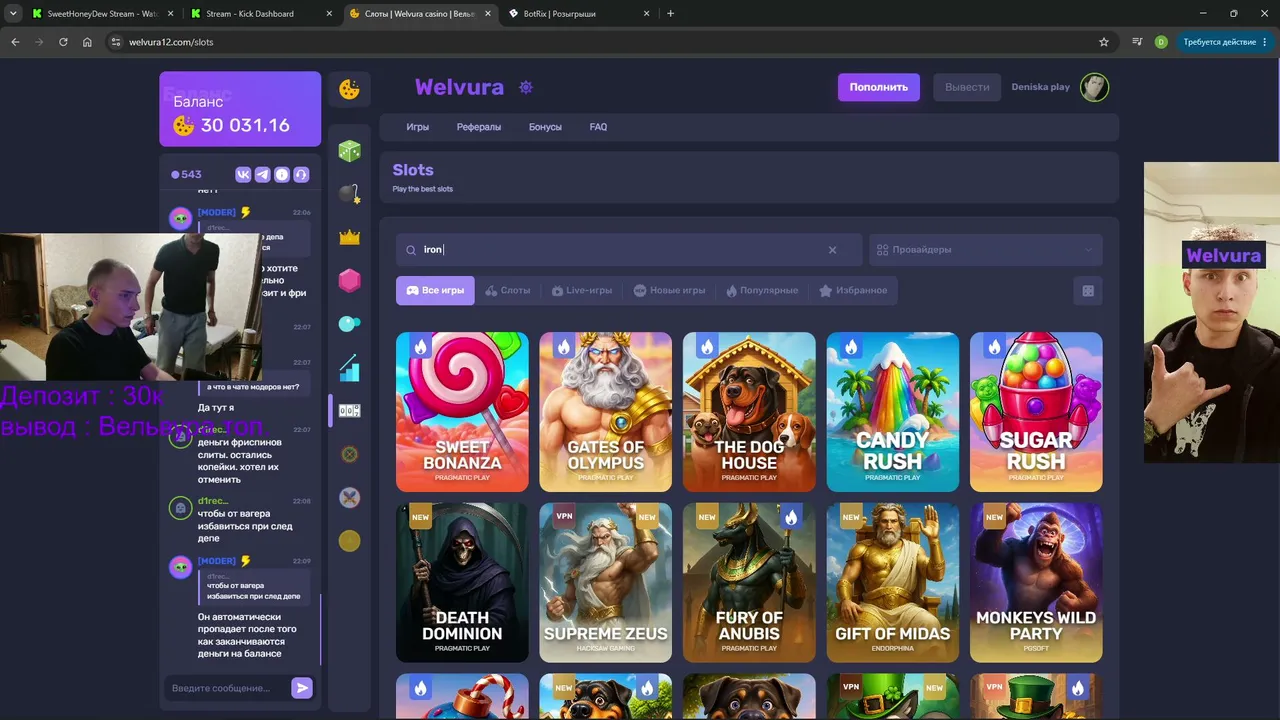The image size is (1280, 720).
Task: Open the Gates of Olympus slot
Action: click(x=605, y=412)
